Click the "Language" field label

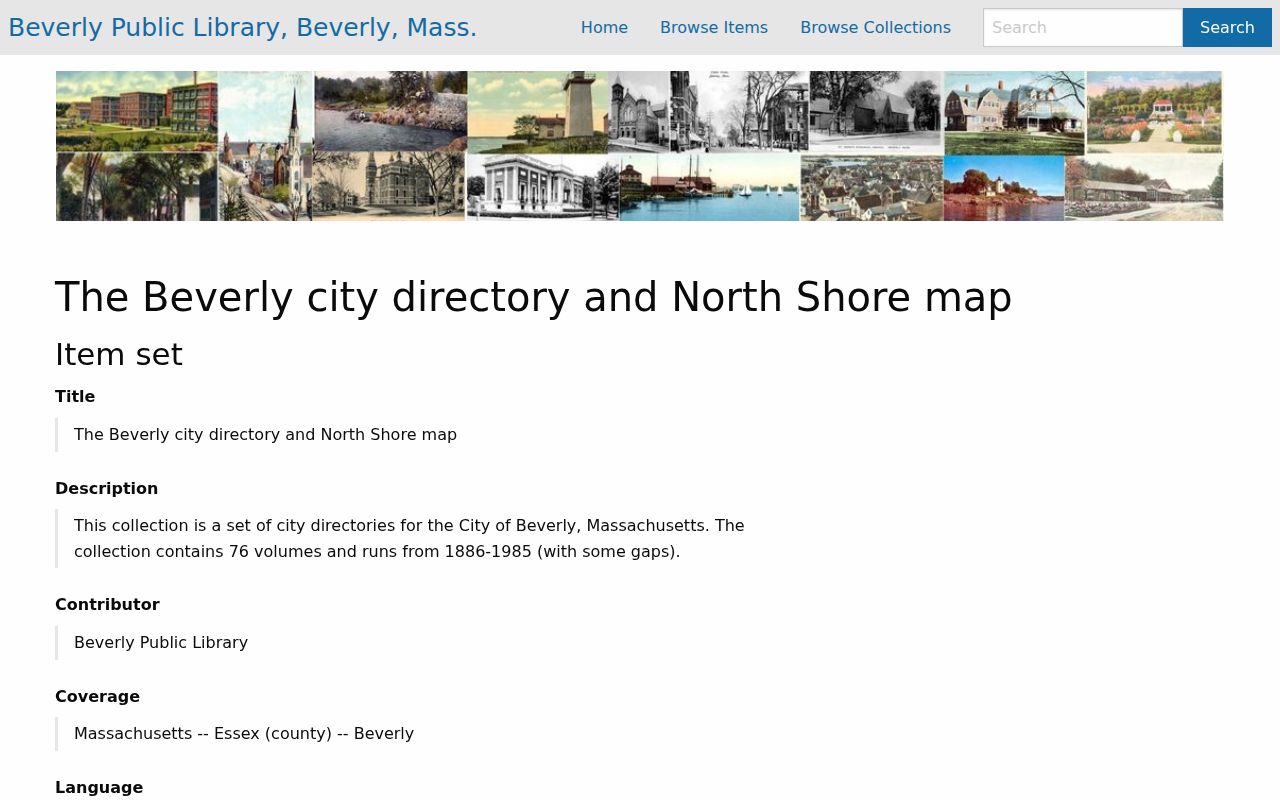point(99,788)
